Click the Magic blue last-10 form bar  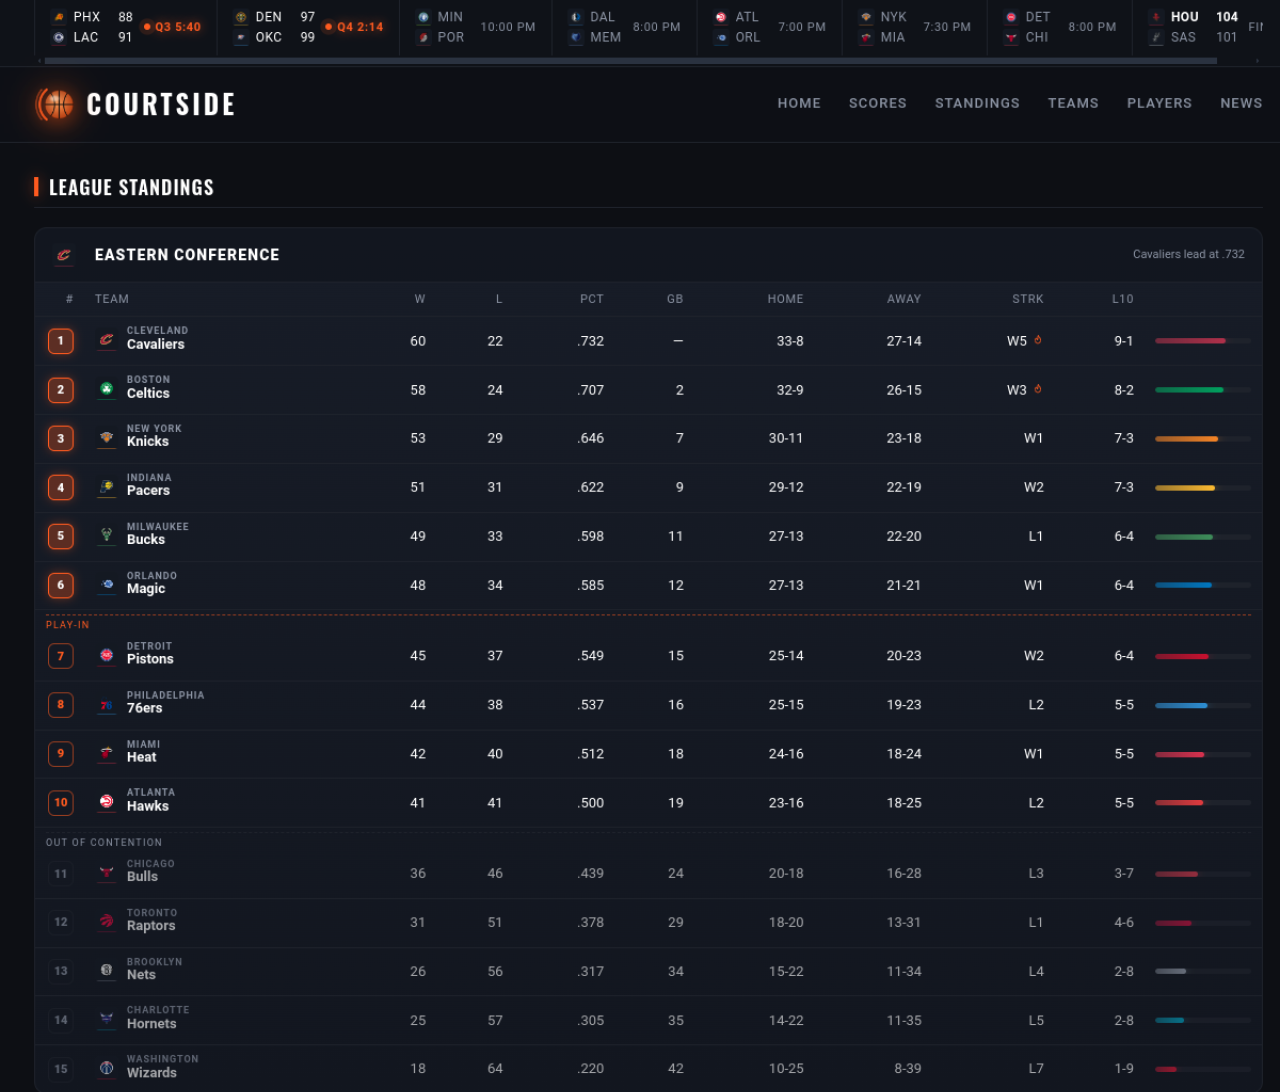pos(1203,585)
